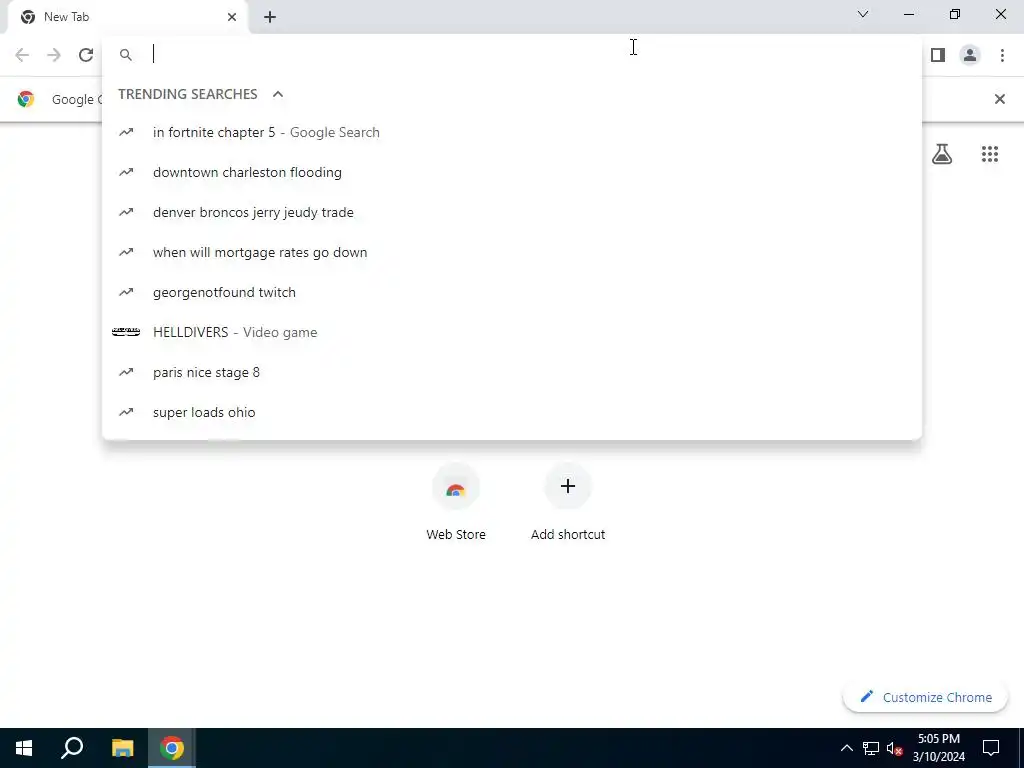
Task: Open Chrome three-dot menu
Action: 1002,55
